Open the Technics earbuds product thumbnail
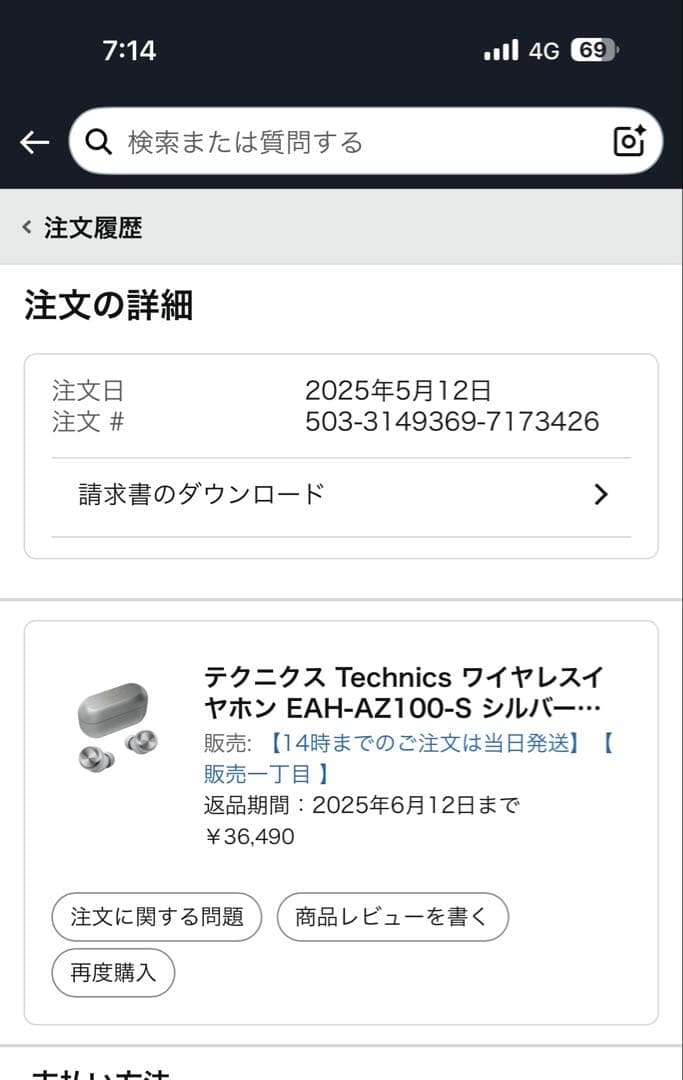The image size is (683, 1080). click(x=117, y=727)
